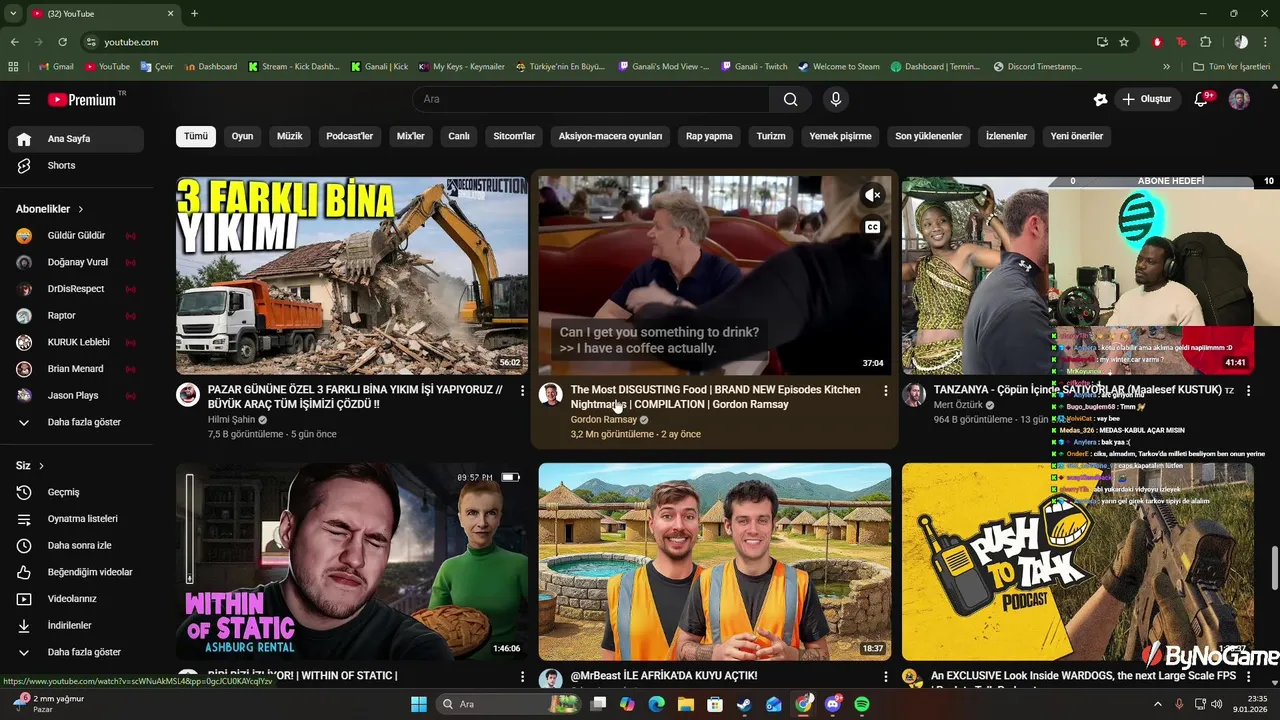Open Daha sonra izle list

pyautogui.click(x=76, y=545)
